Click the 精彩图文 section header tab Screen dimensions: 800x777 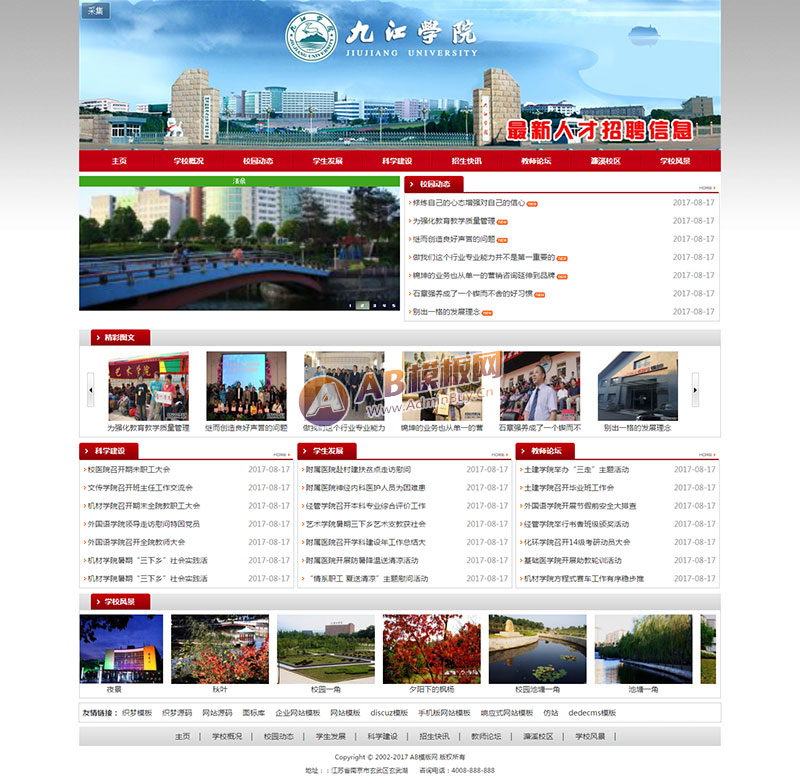pos(120,337)
